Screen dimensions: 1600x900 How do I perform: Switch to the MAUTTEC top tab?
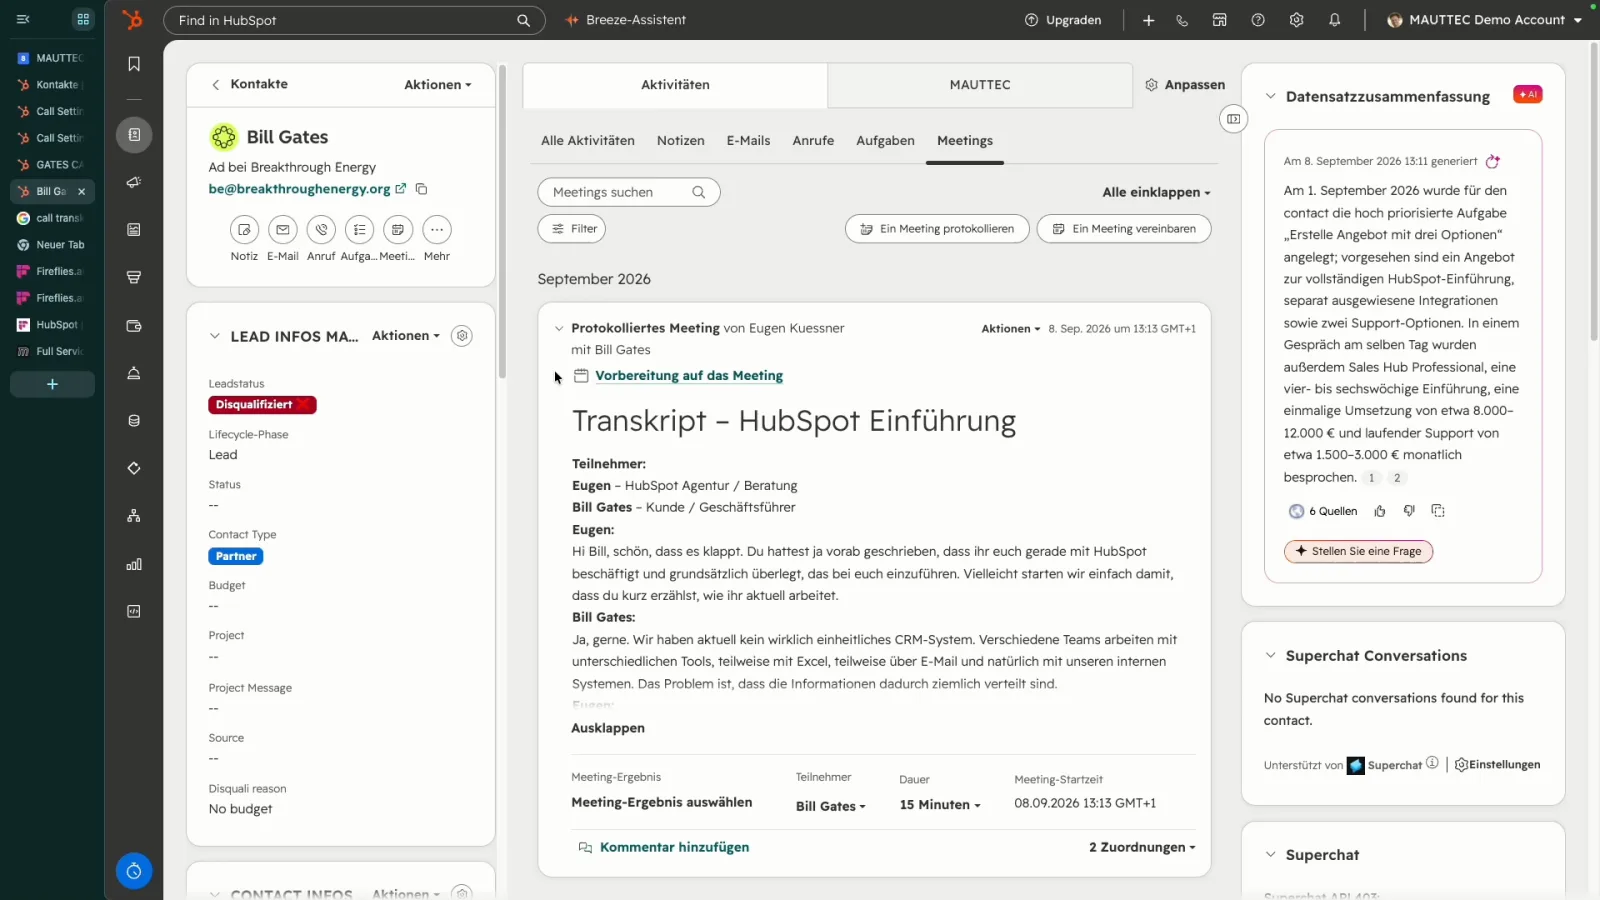point(980,85)
